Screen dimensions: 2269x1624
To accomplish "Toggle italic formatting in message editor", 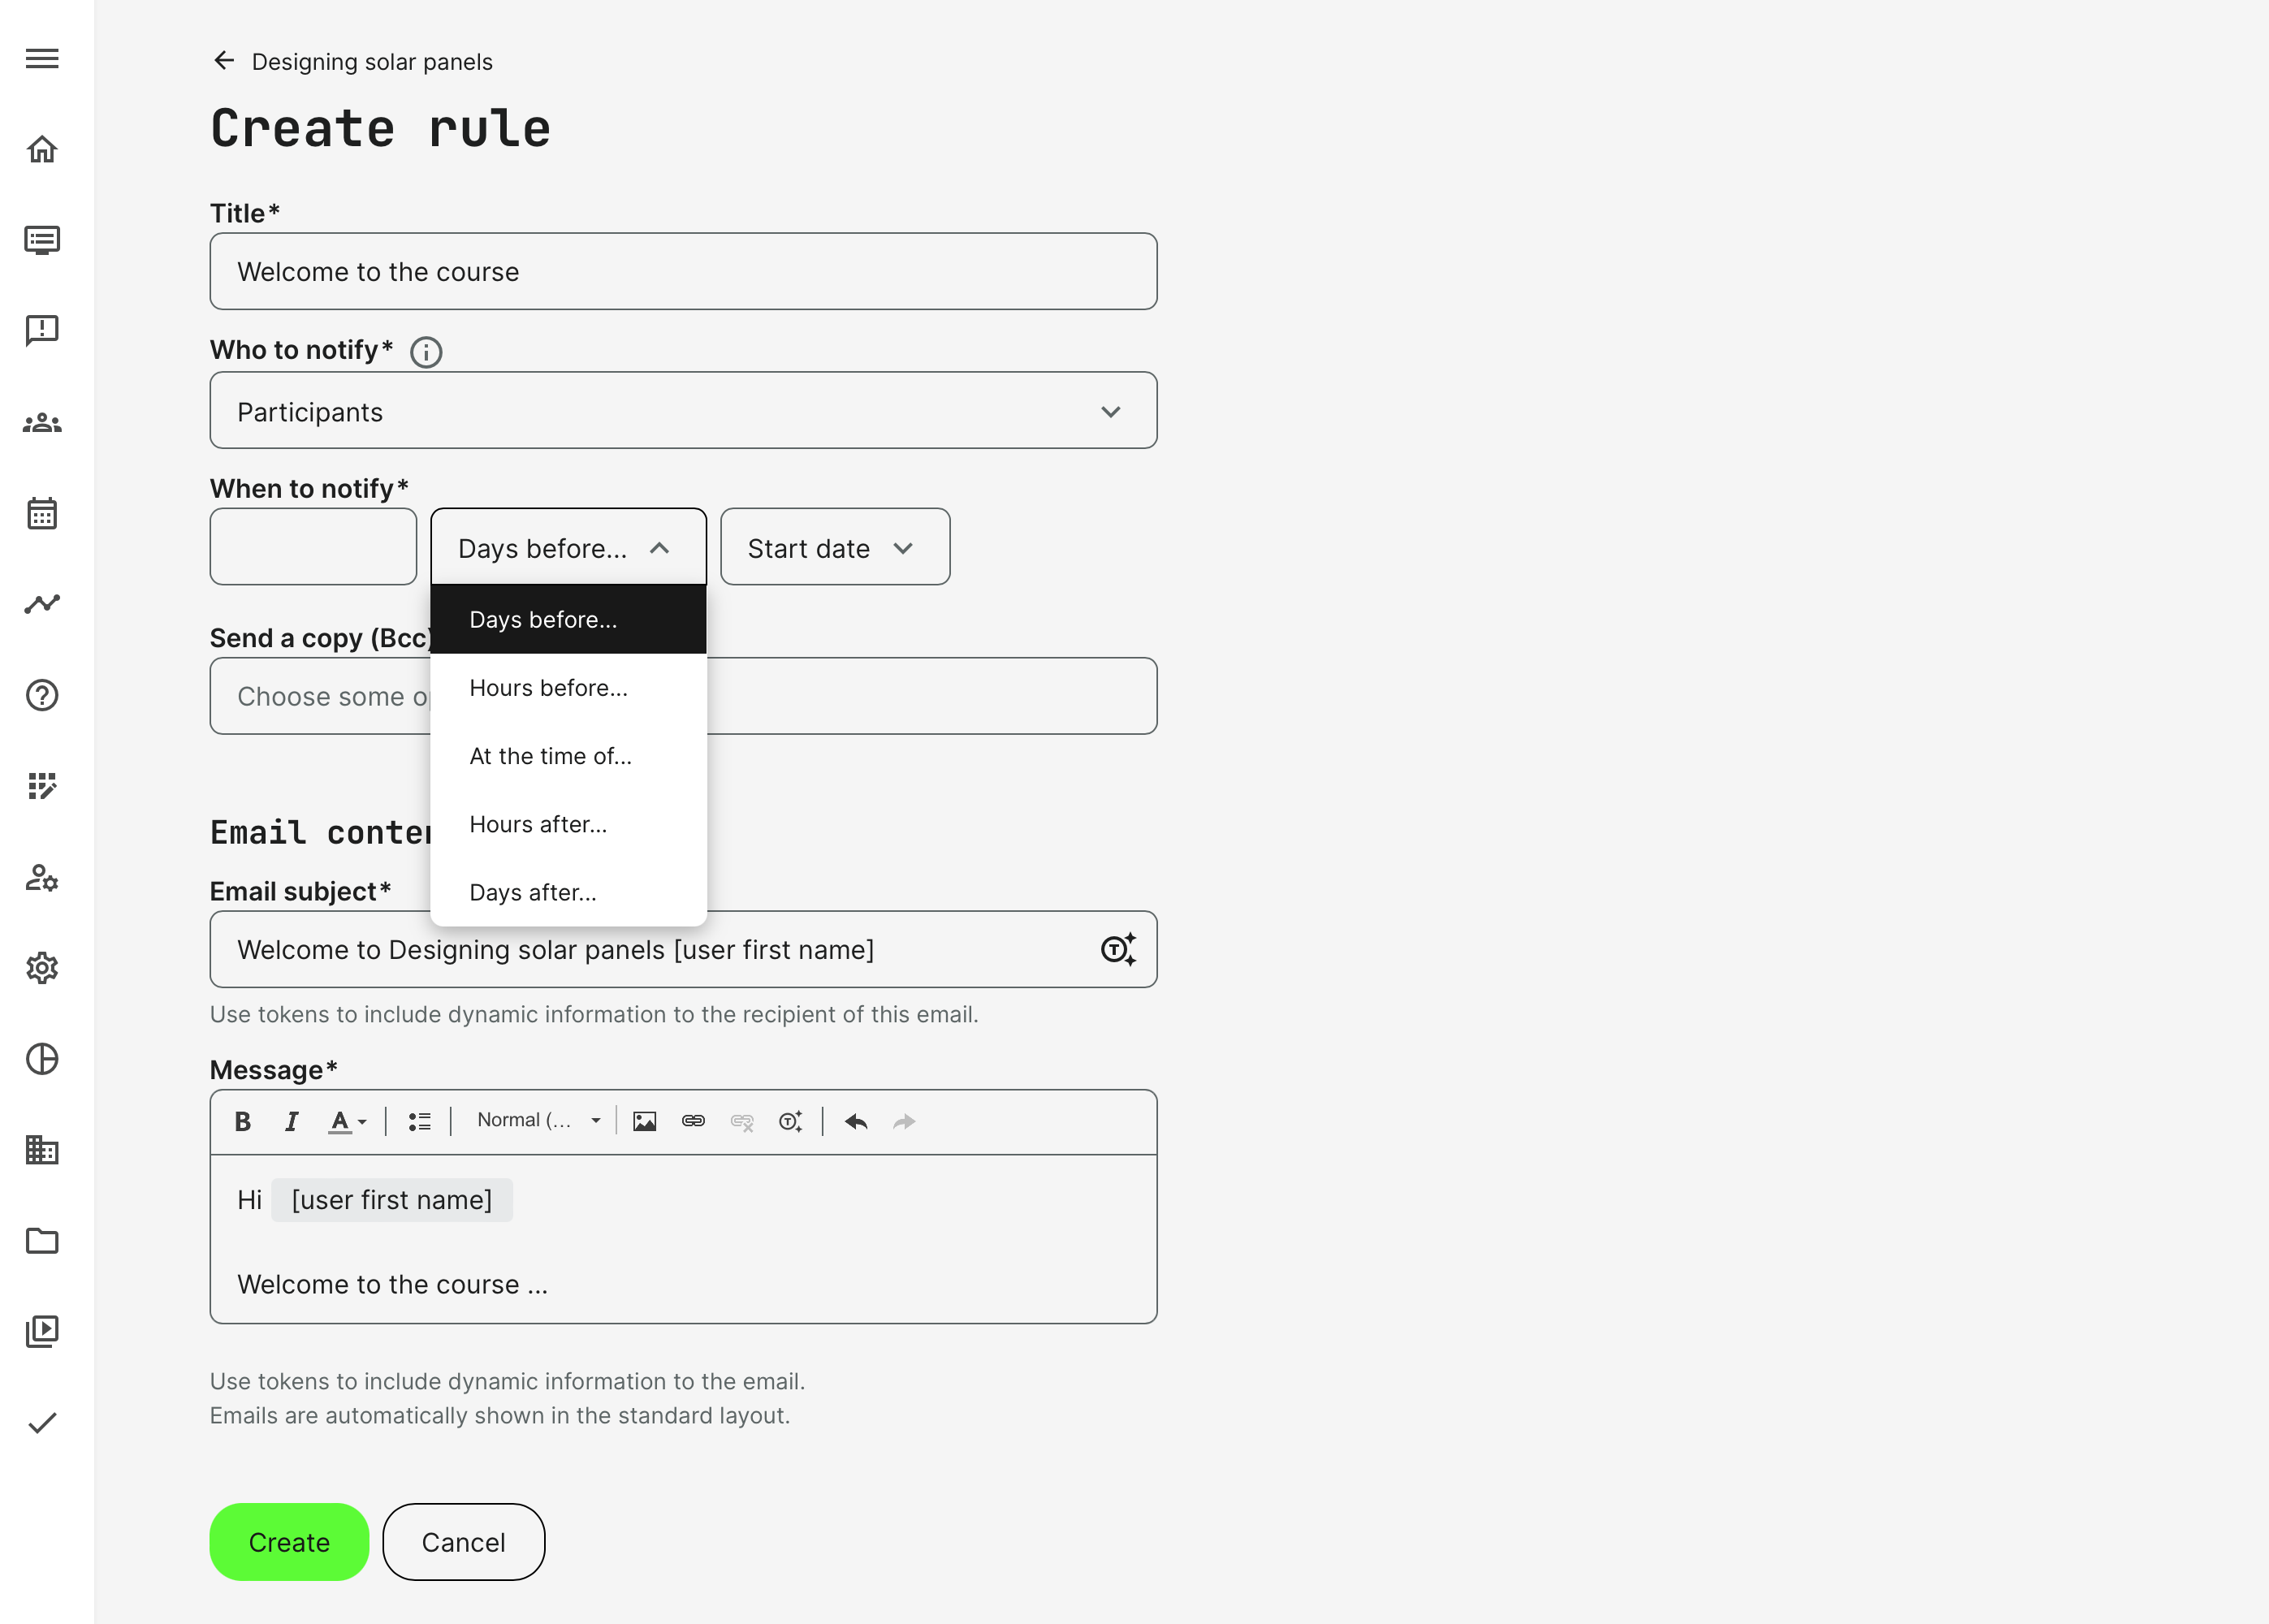I will [291, 1121].
